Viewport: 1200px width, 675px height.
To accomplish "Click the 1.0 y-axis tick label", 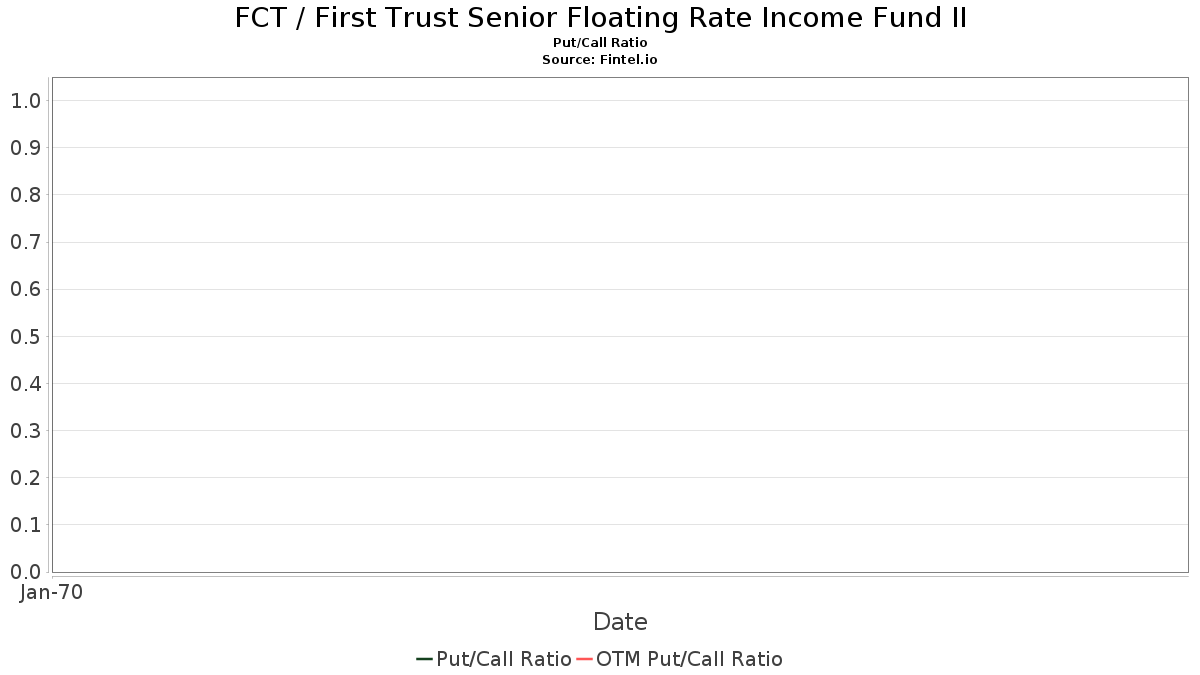I will (x=26, y=100).
